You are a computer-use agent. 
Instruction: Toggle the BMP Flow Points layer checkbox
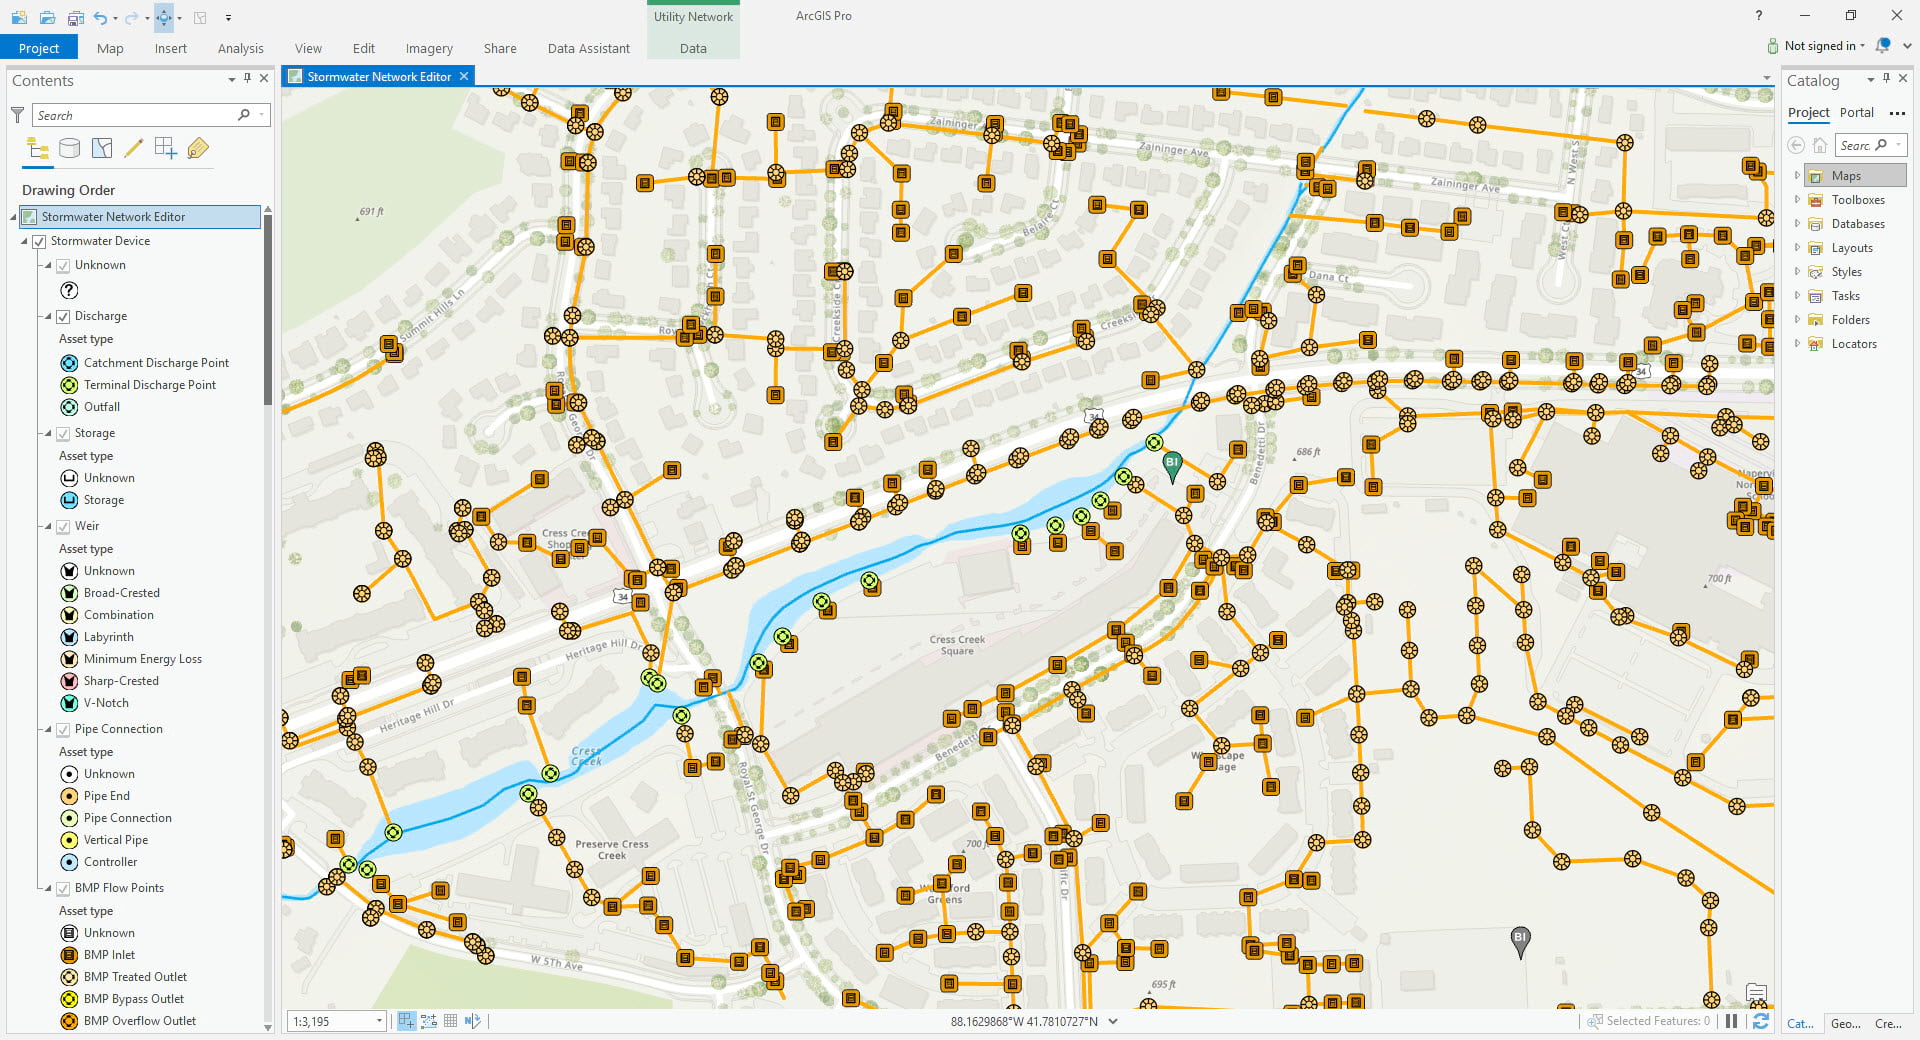click(63, 888)
